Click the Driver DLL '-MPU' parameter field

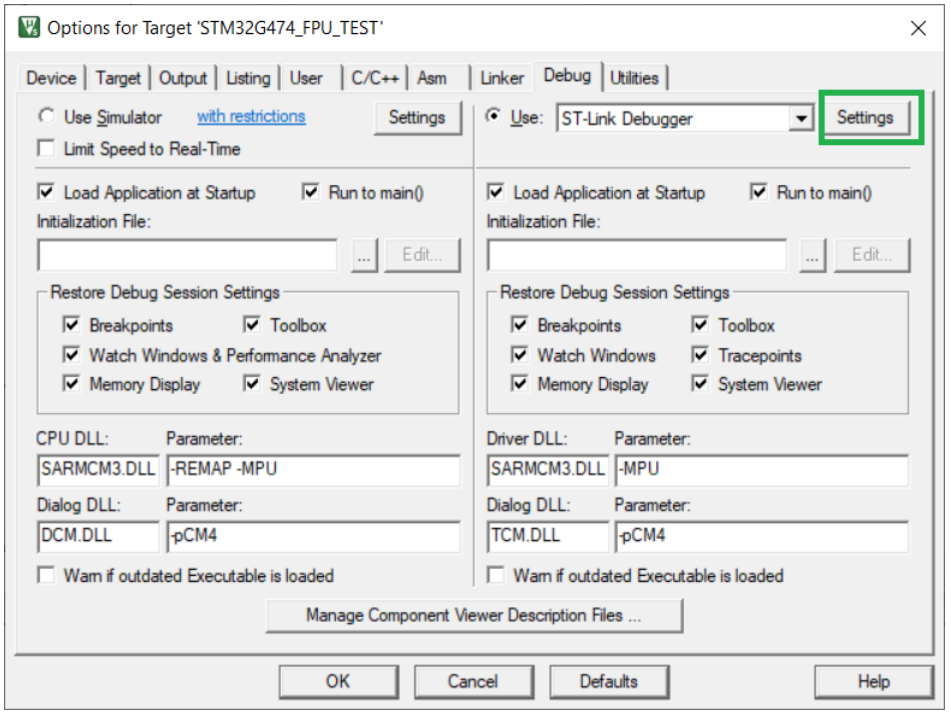click(x=762, y=470)
